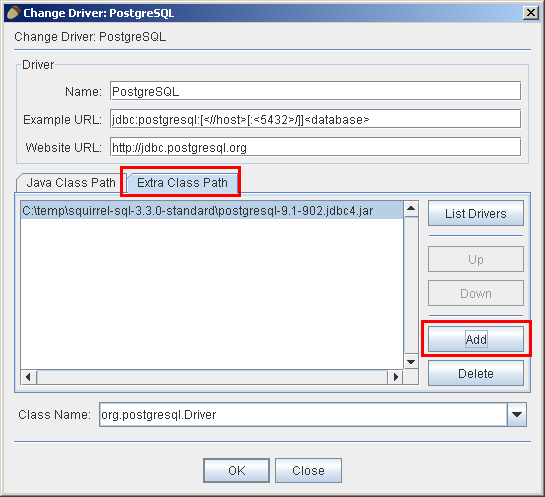Open the Class Name dropdown arrow
The width and height of the screenshot is (545, 497).
(517, 414)
